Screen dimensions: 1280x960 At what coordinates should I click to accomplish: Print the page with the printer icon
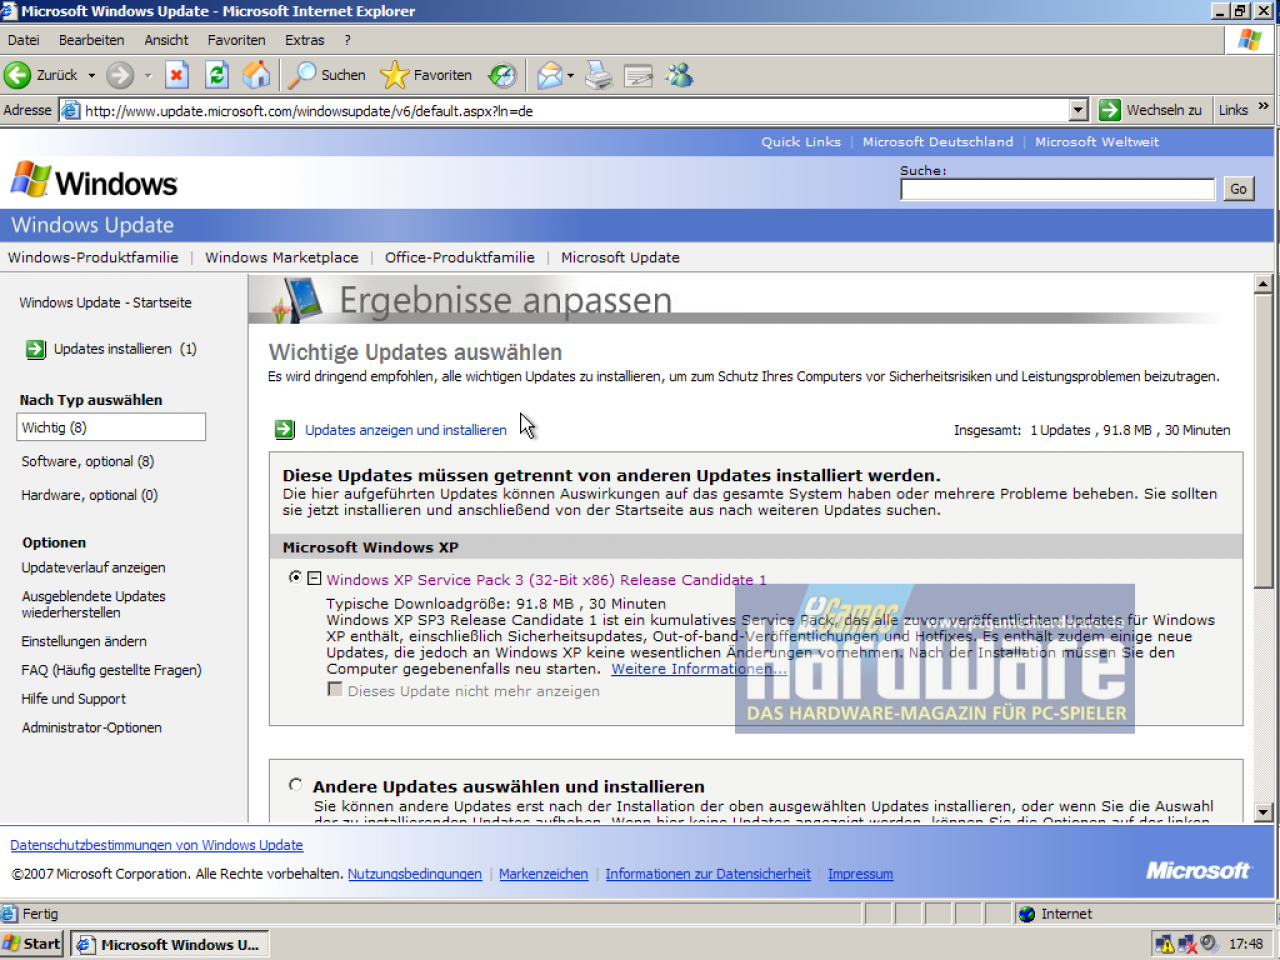pyautogui.click(x=598, y=75)
